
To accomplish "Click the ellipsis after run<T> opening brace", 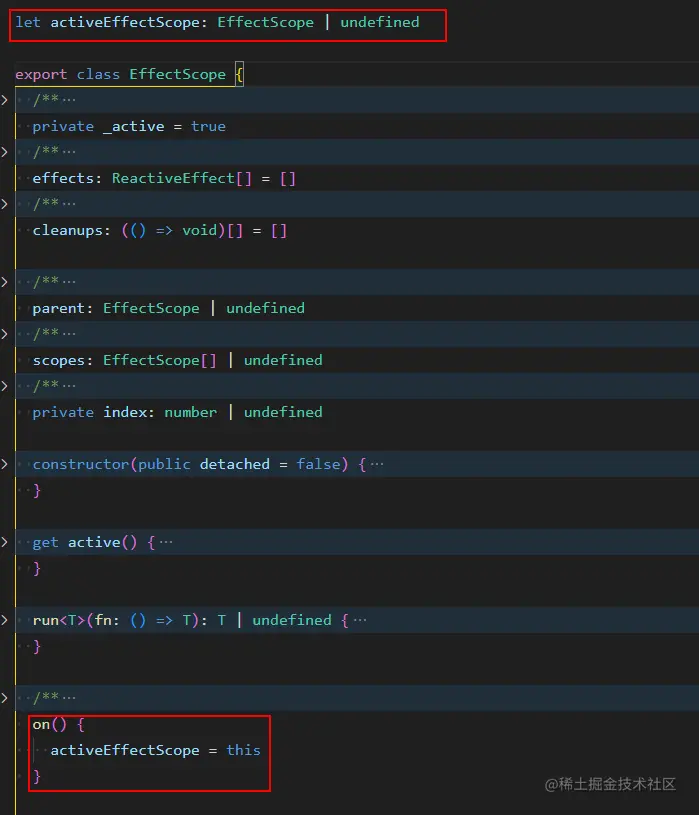I will click(360, 620).
